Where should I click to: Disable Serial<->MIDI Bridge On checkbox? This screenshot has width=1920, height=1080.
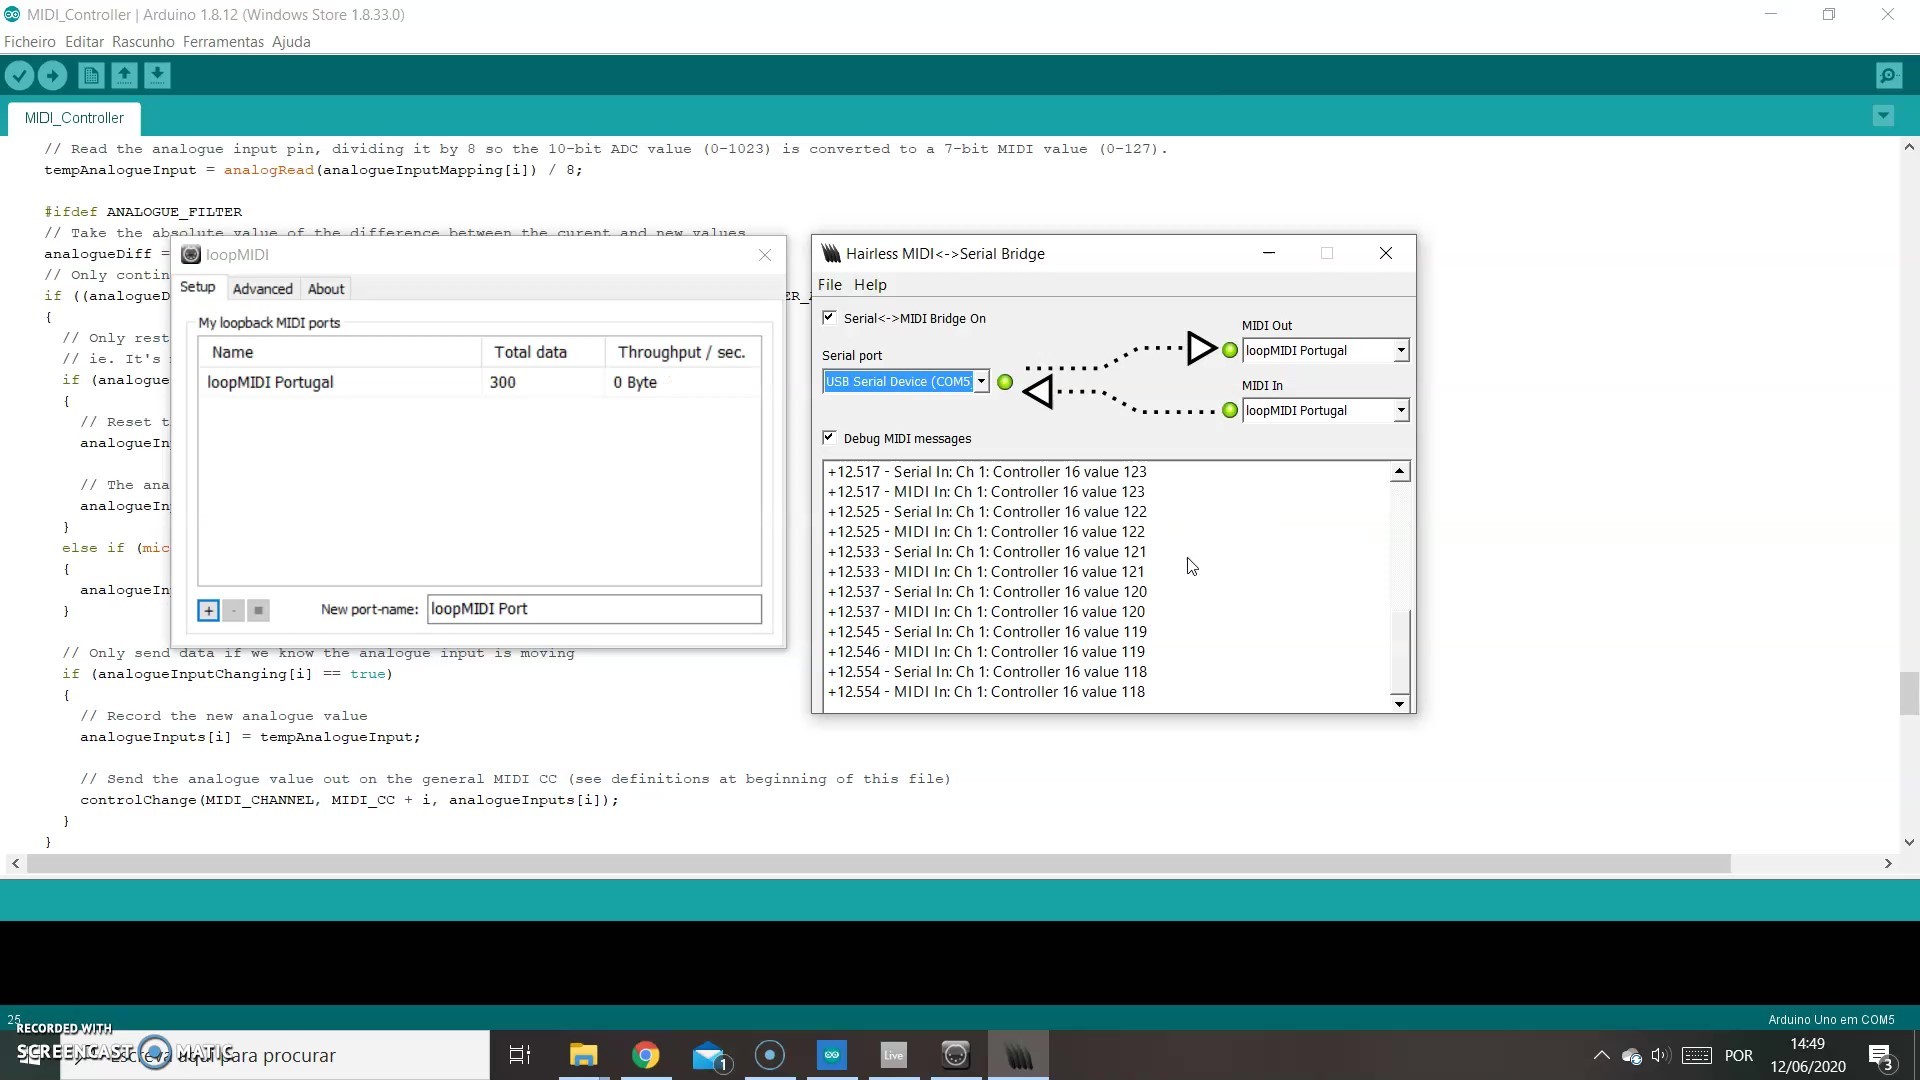pyautogui.click(x=829, y=318)
